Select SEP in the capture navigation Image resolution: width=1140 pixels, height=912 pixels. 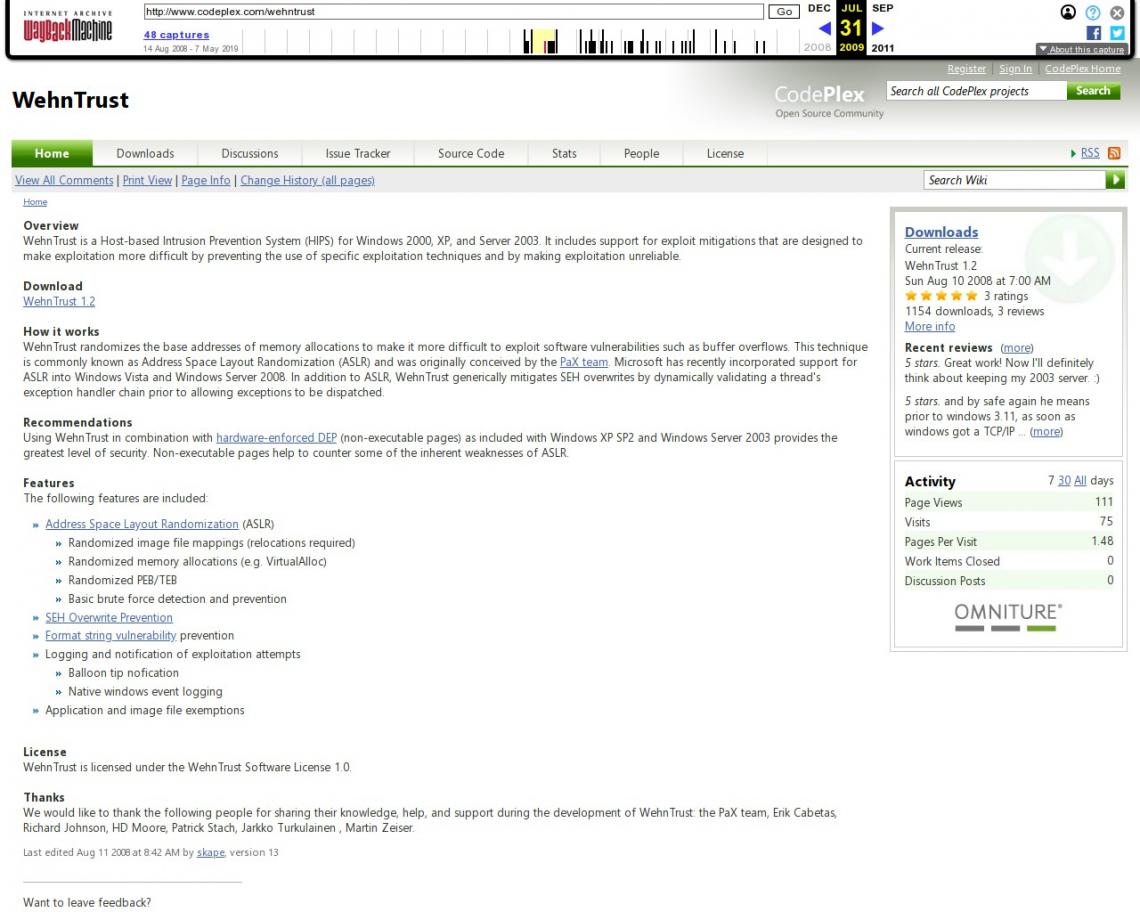pyautogui.click(x=882, y=8)
